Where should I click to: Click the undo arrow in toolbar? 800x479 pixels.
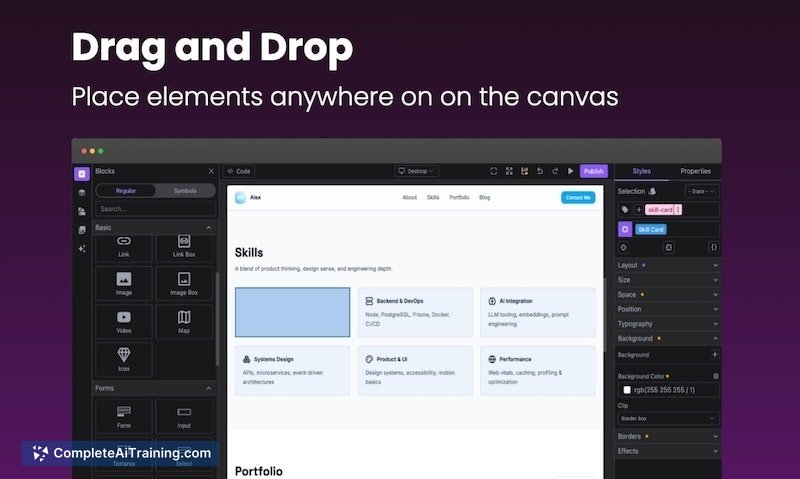tap(540, 171)
